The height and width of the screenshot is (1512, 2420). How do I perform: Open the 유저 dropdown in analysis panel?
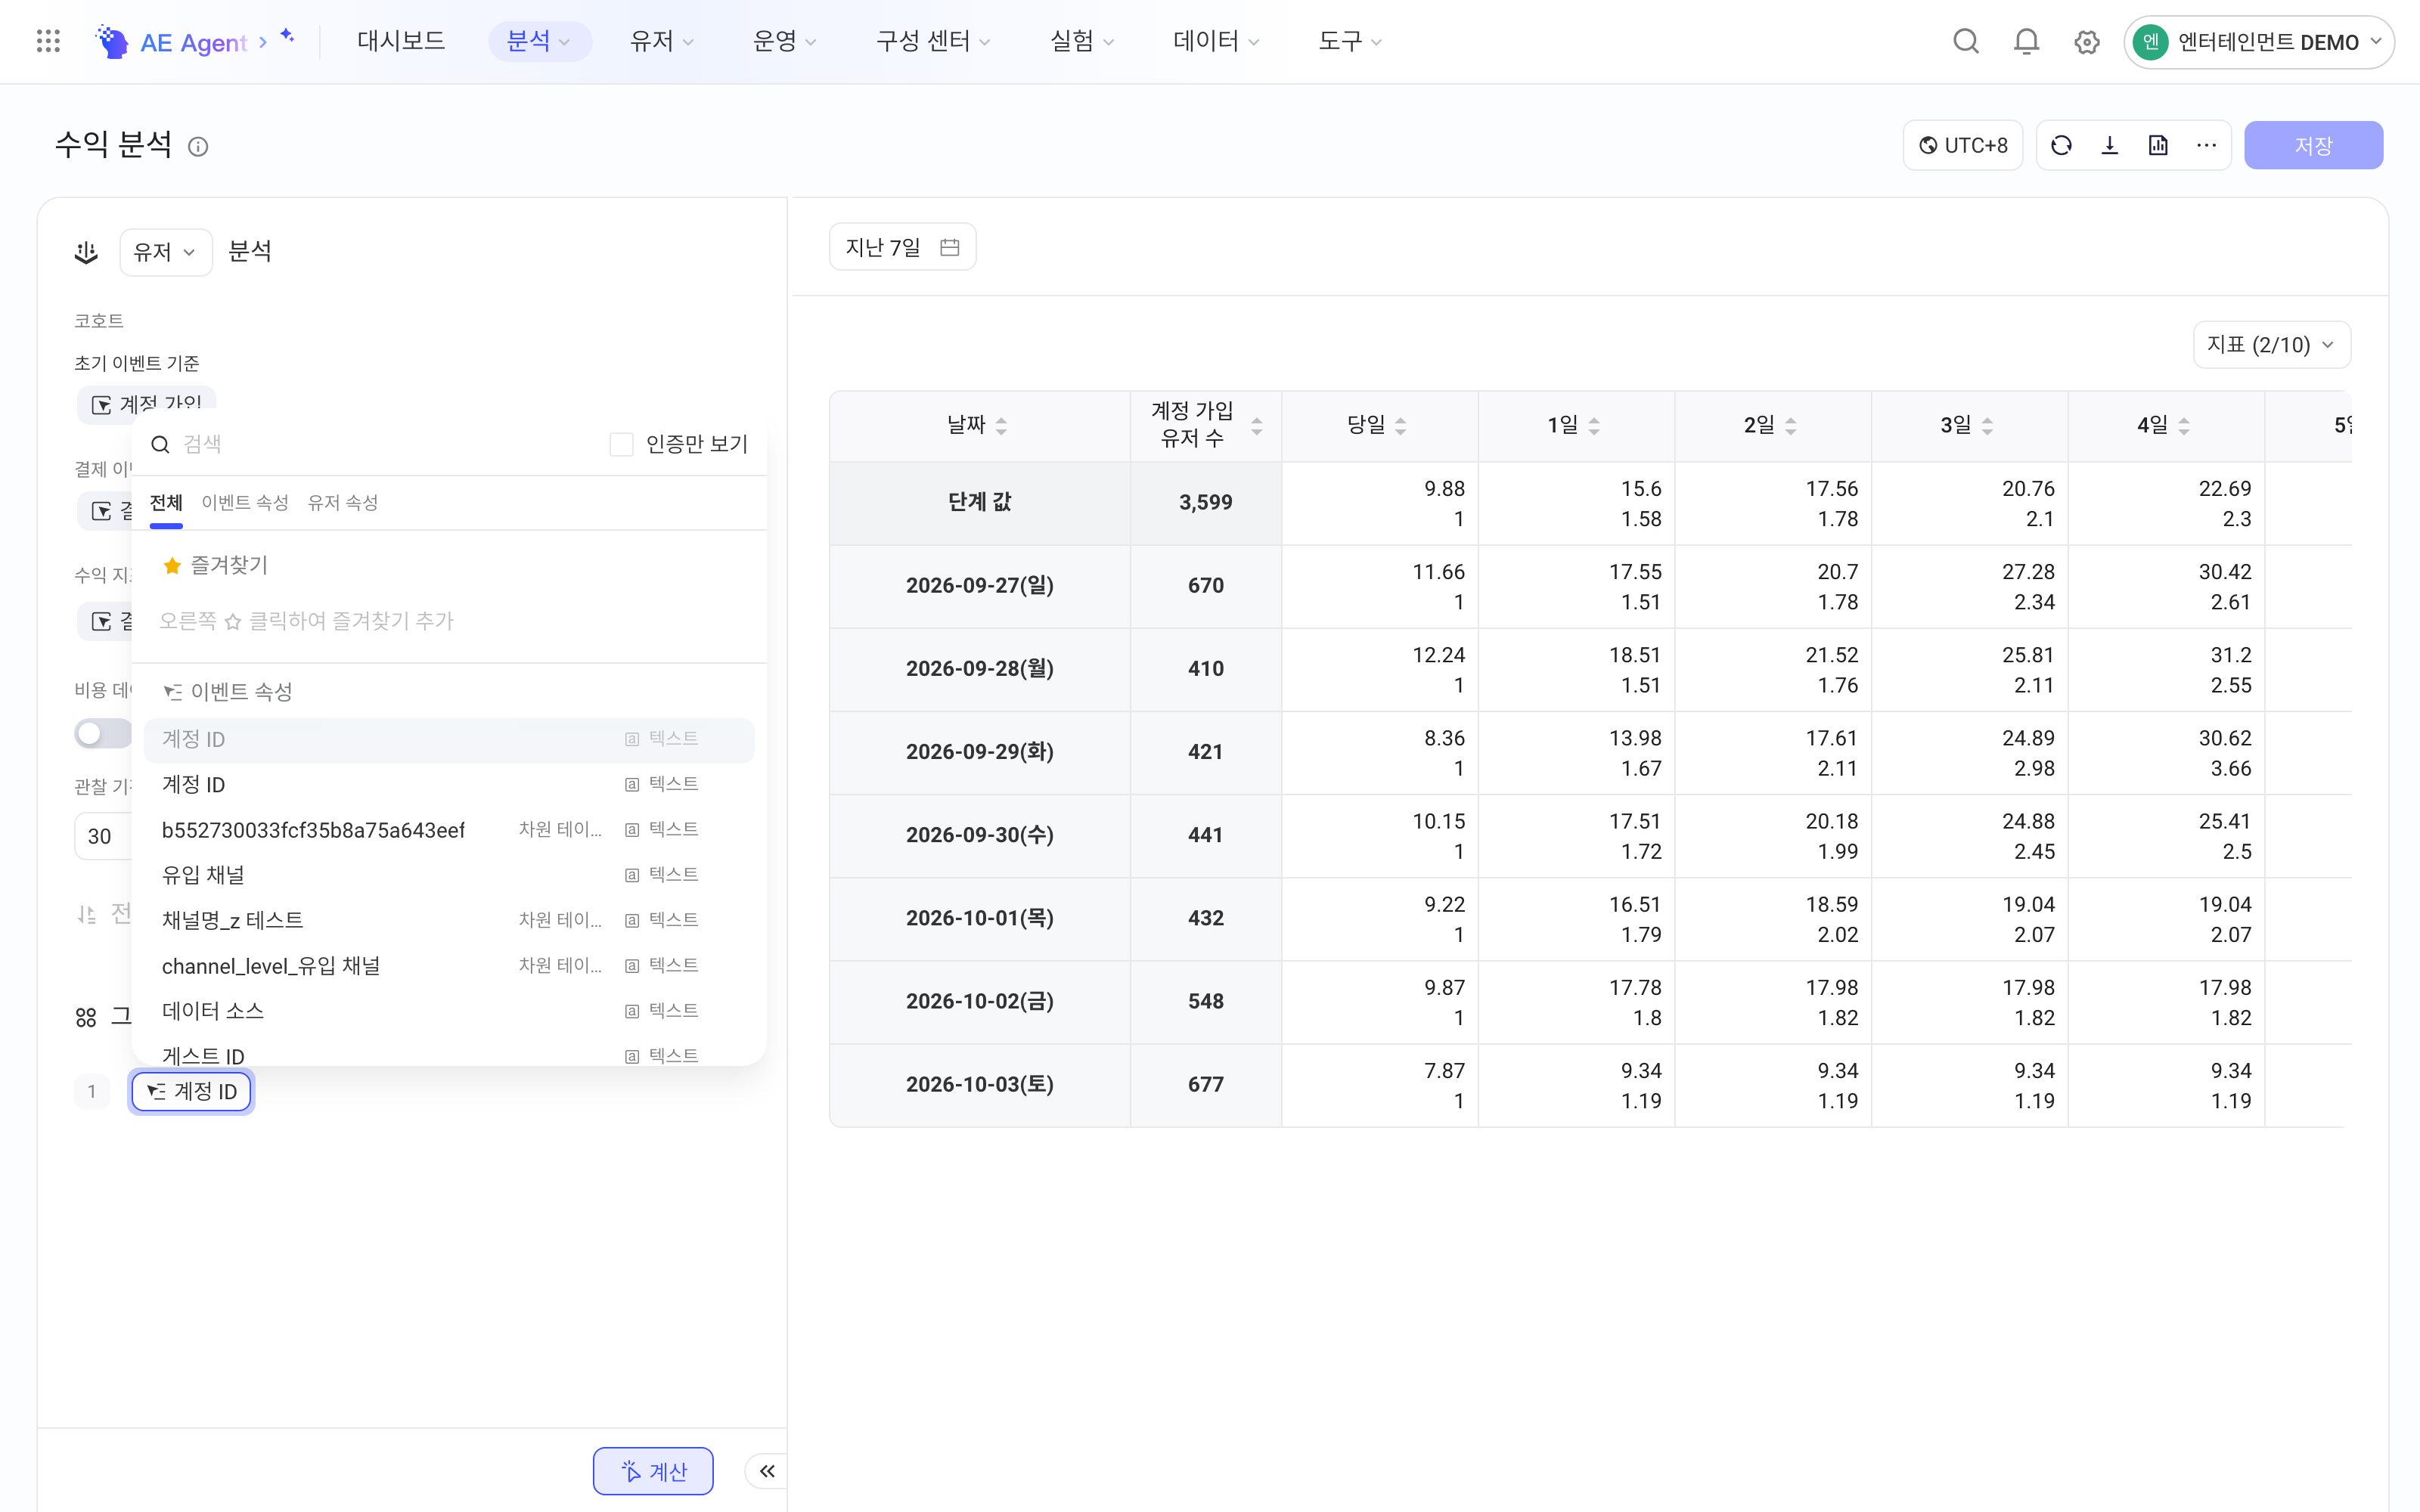(x=165, y=252)
